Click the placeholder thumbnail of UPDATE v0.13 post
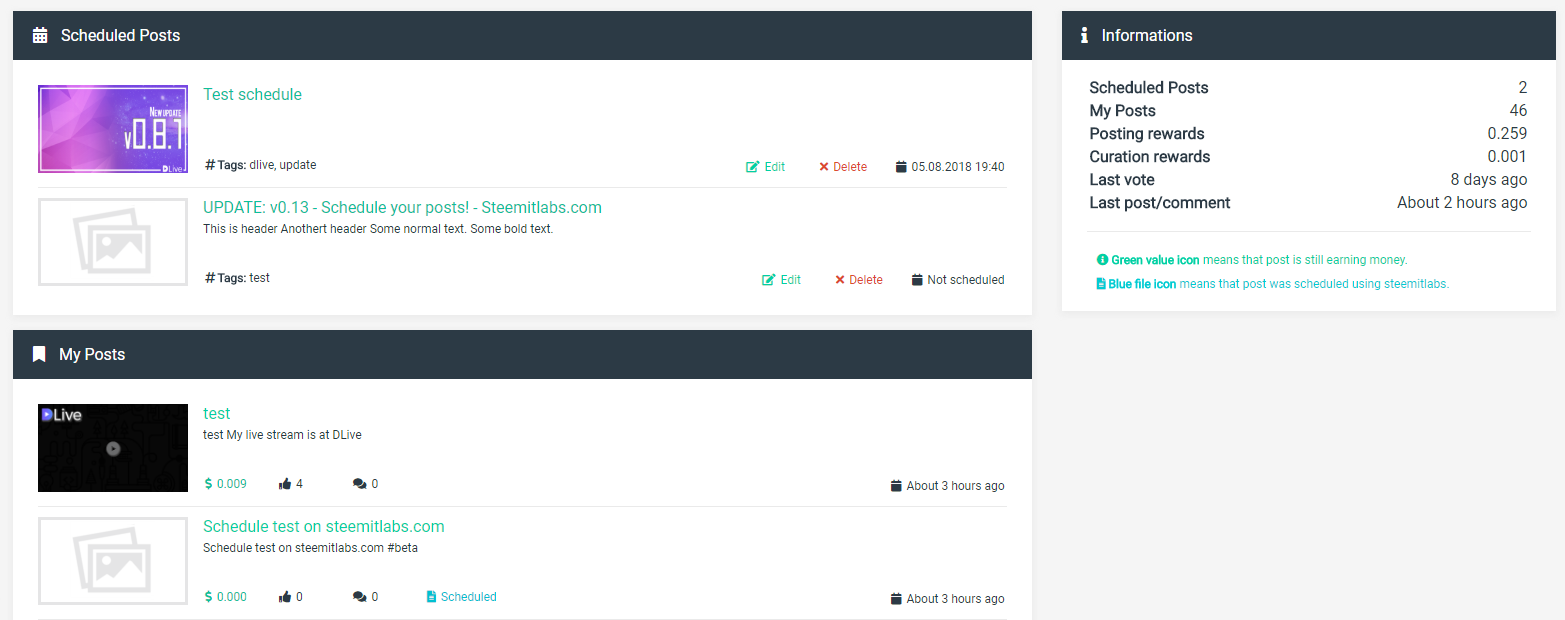The height and width of the screenshot is (620, 1565). pyautogui.click(x=113, y=242)
